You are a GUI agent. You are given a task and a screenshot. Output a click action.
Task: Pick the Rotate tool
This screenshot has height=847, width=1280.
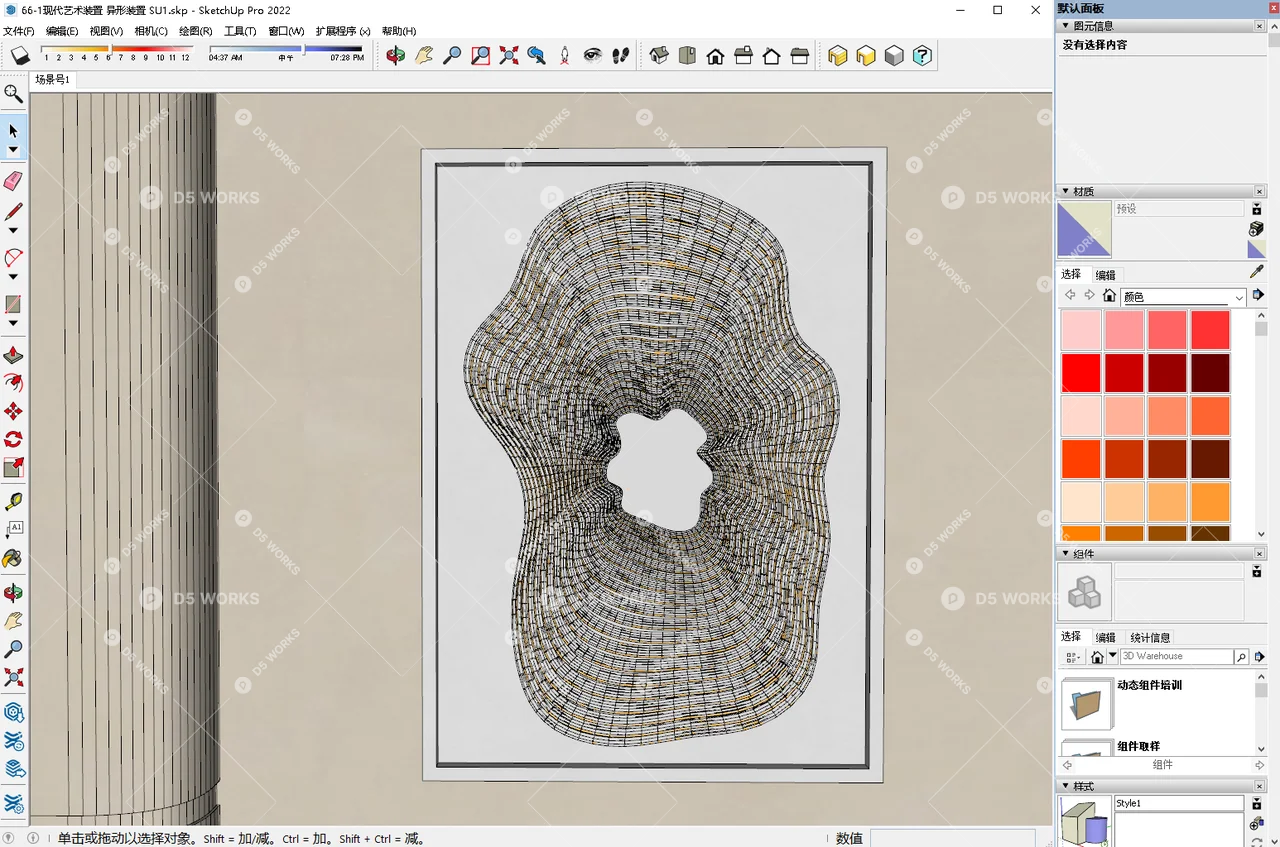coord(13,439)
